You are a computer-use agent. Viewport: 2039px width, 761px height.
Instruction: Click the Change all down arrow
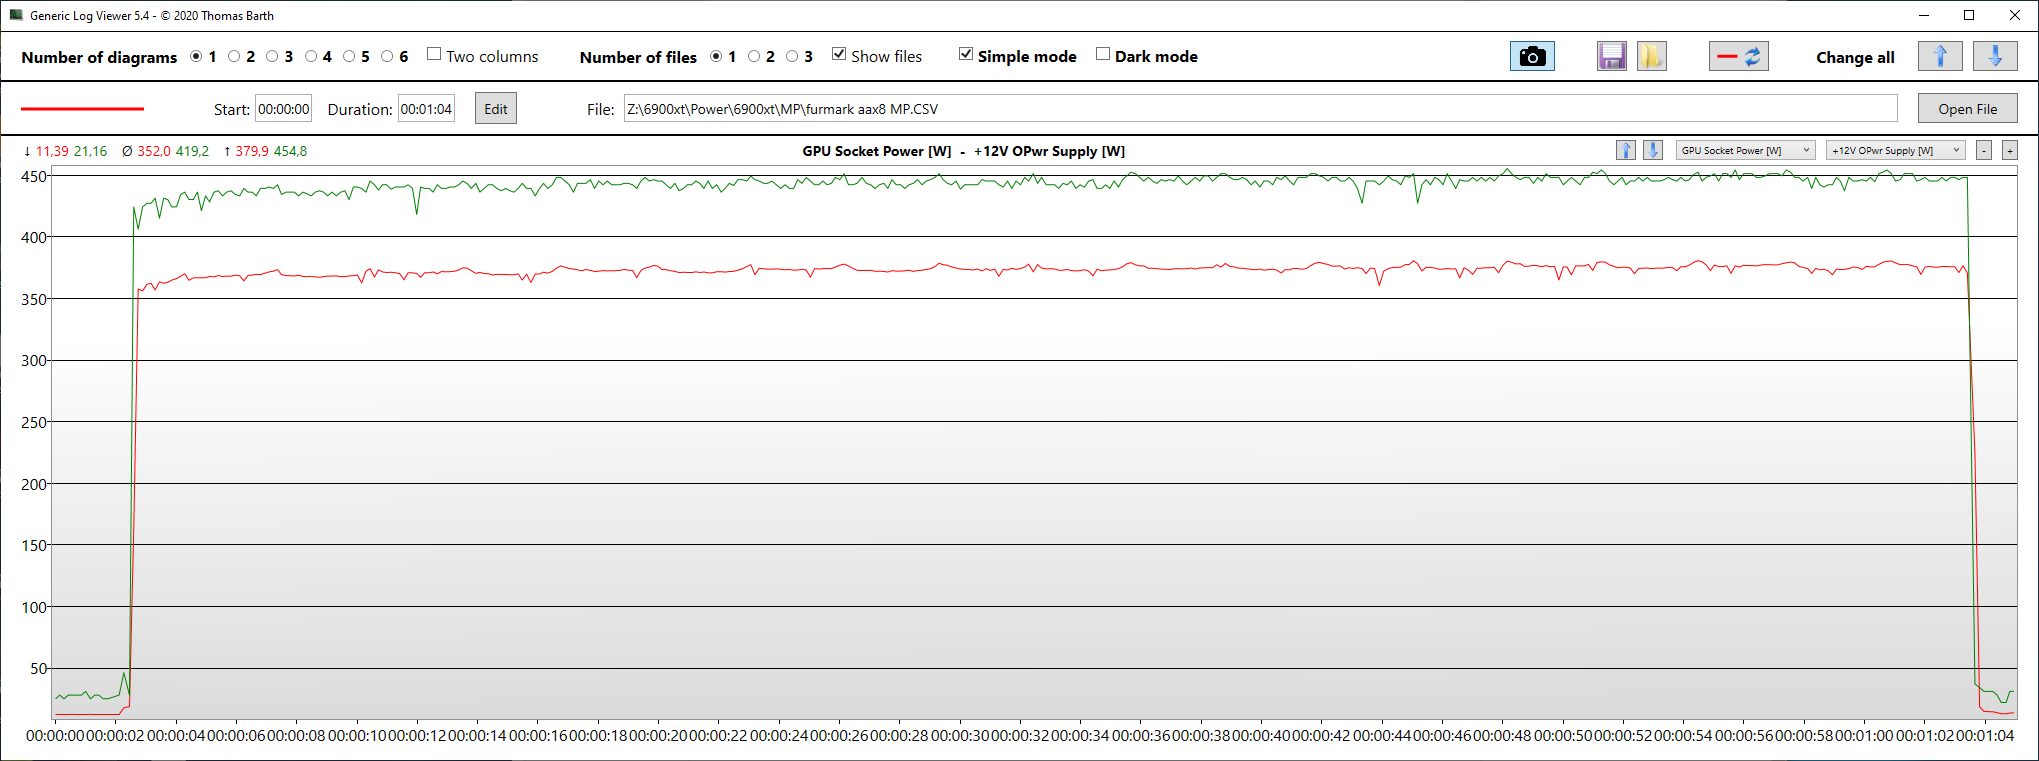coord(1995,57)
